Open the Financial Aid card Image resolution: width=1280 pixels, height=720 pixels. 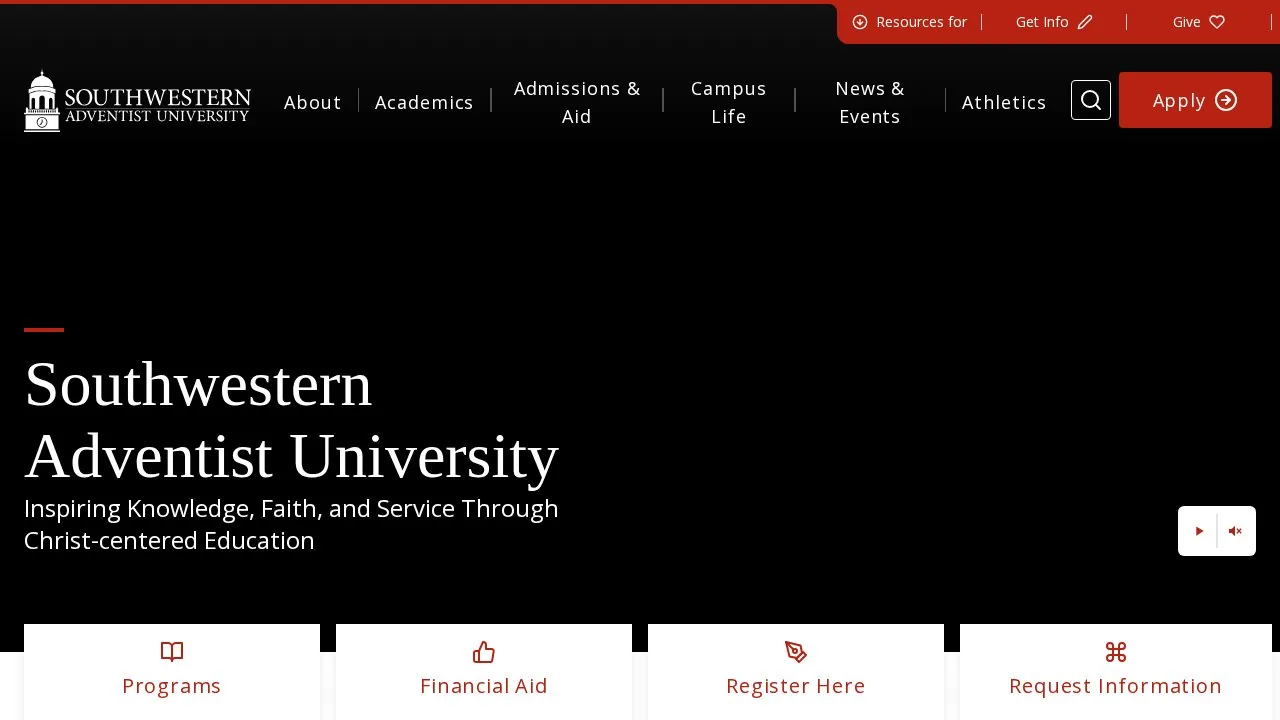484,672
